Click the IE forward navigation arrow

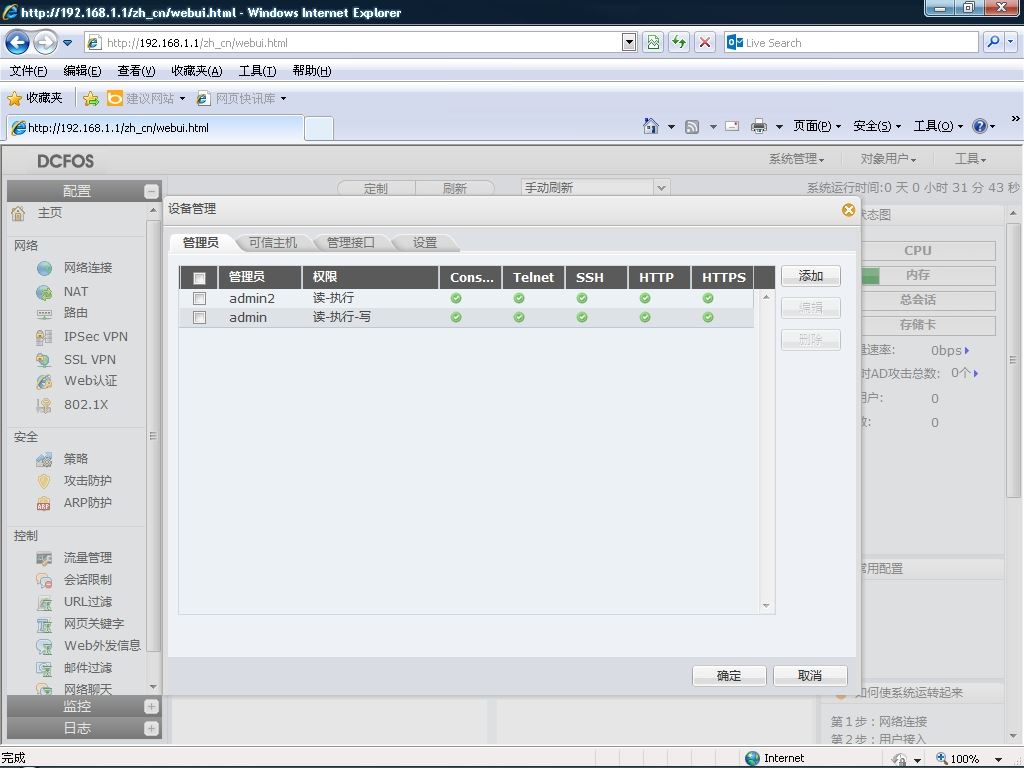[x=45, y=43]
